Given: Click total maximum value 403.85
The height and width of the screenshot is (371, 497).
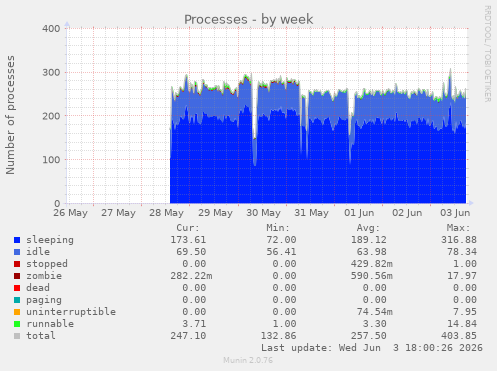Looking at the screenshot, I should point(459,336).
